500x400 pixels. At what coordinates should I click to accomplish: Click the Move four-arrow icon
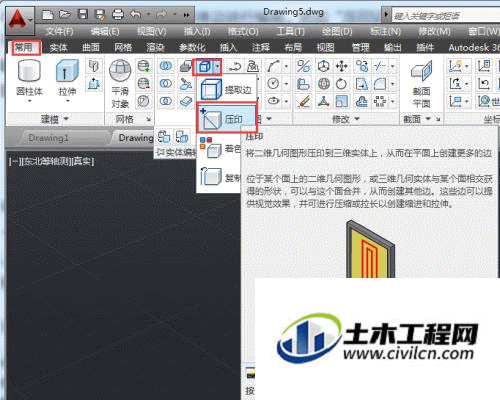point(341,66)
